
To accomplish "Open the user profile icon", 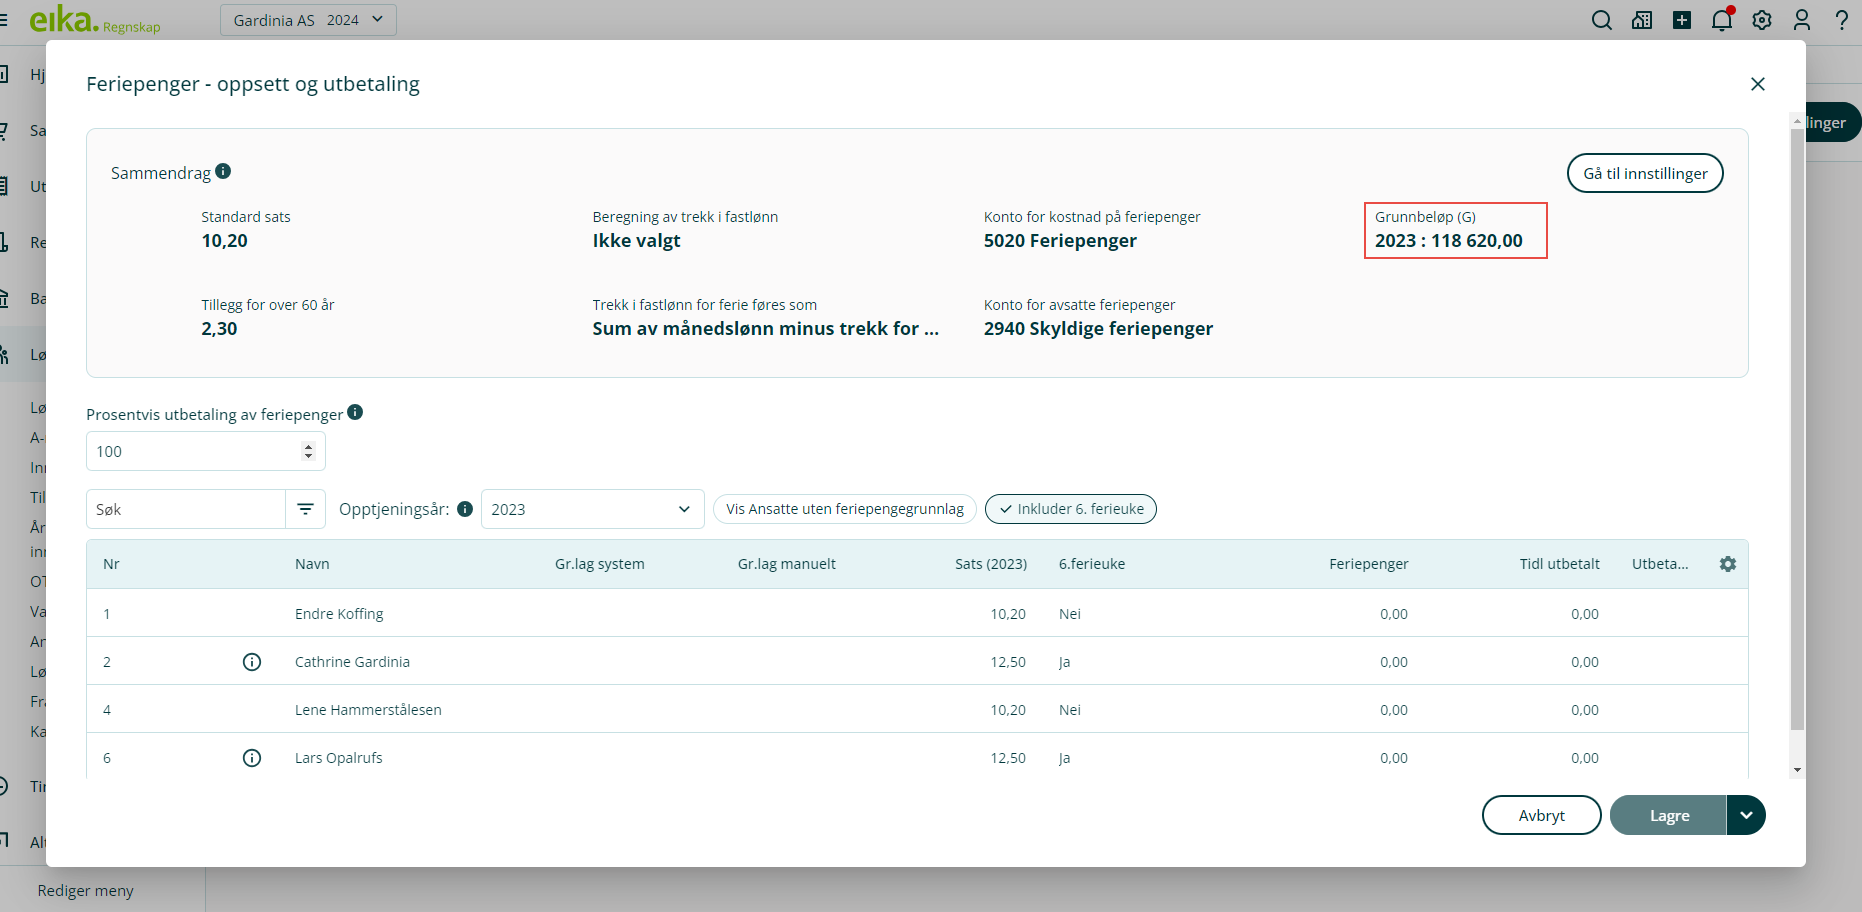I will tap(1802, 20).
